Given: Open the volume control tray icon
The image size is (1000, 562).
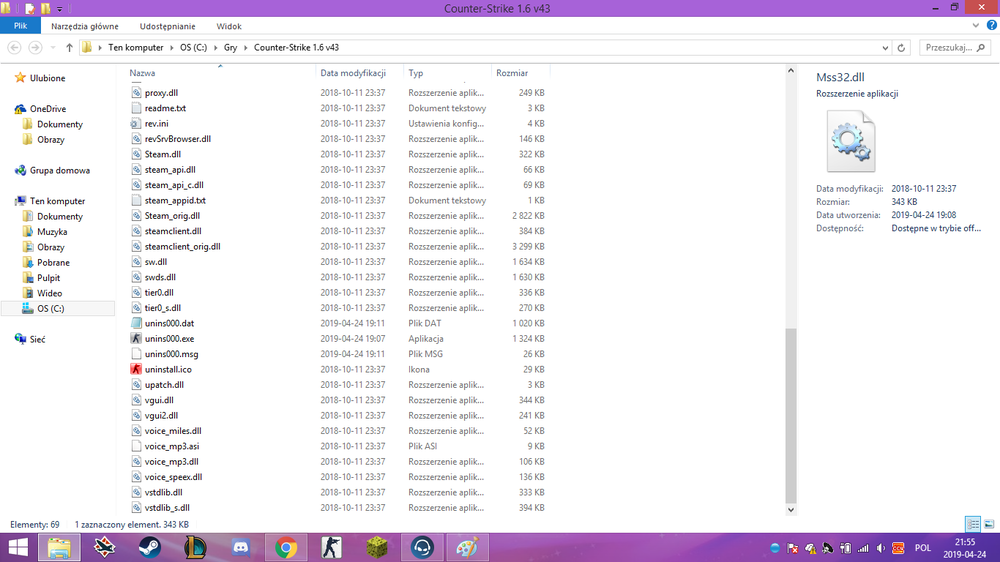Looking at the screenshot, I should pyautogui.click(x=881, y=548).
